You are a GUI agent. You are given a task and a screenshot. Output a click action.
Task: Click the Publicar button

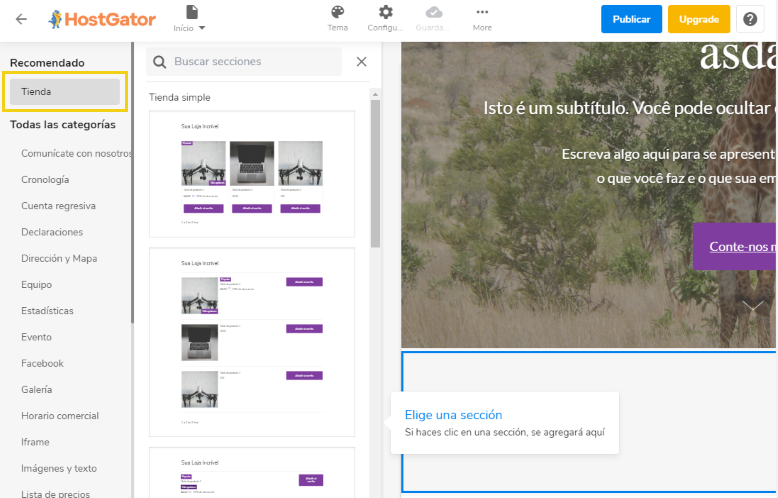[x=631, y=19]
